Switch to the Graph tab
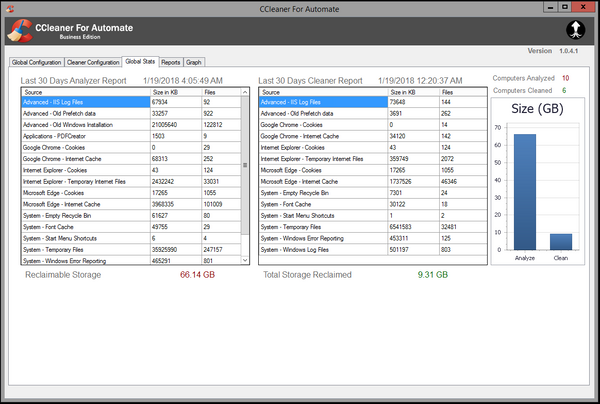The width and height of the screenshot is (600, 404). point(194,62)
